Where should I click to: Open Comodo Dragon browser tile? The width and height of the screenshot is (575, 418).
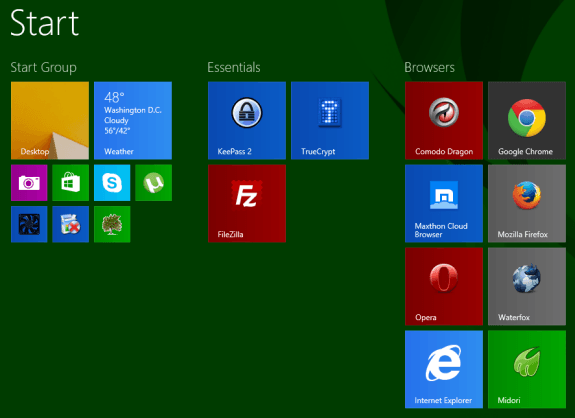[444, 121]
